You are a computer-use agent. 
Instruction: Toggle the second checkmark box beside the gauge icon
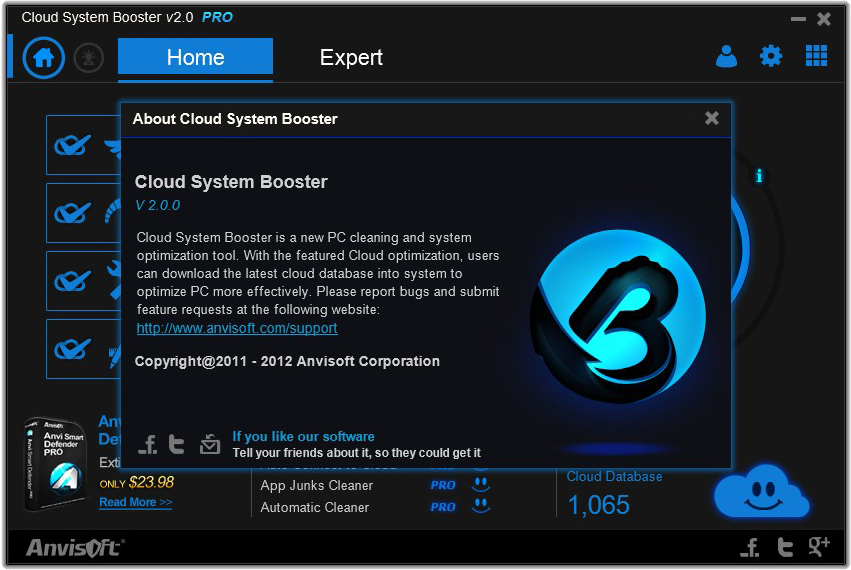(x=72, y=213)
